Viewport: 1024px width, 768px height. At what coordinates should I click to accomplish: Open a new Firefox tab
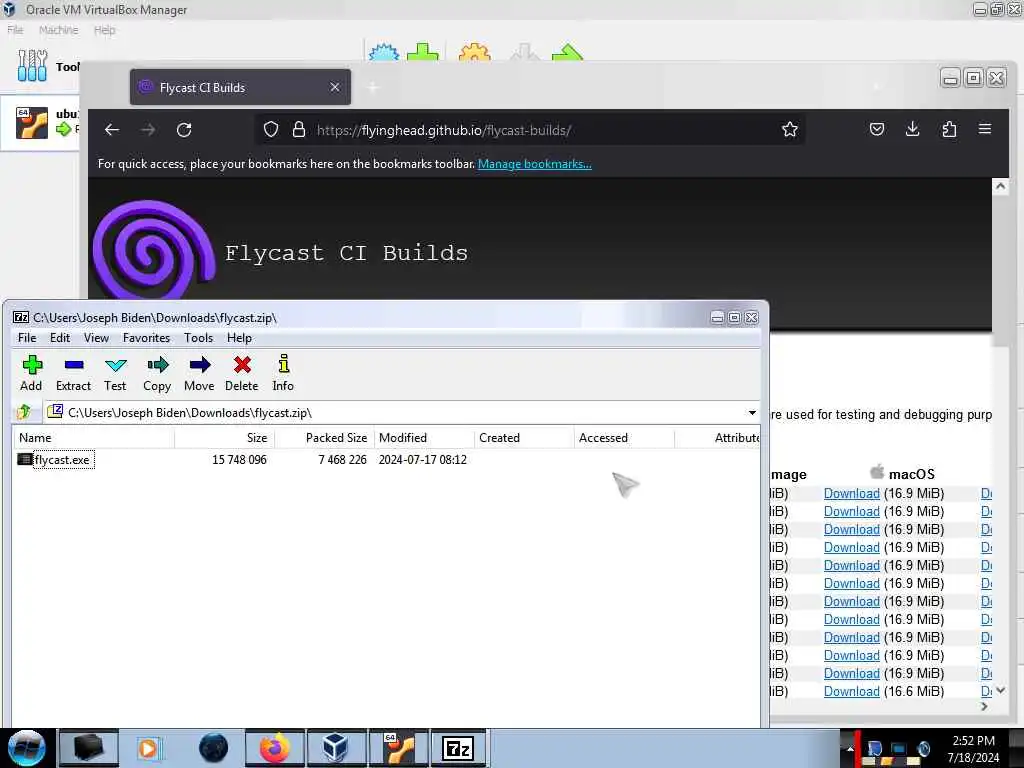click(x=373, y=87)
